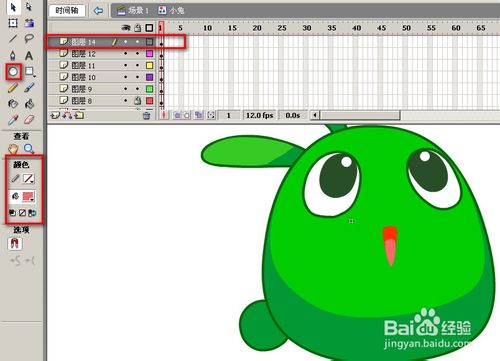Unlock 图层 8 via padlock icon

138,100
